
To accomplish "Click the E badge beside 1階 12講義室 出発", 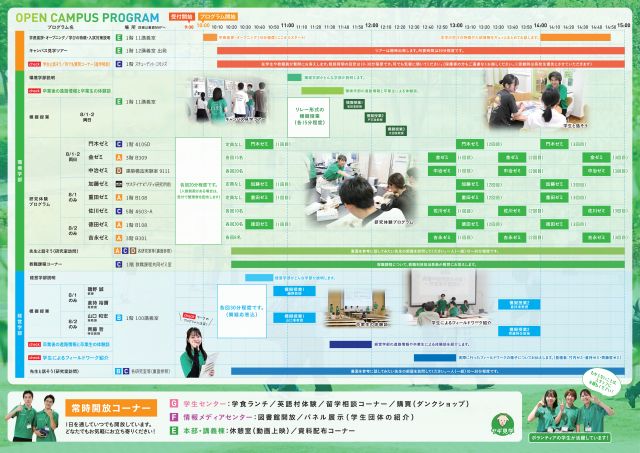I will [119, 51].
